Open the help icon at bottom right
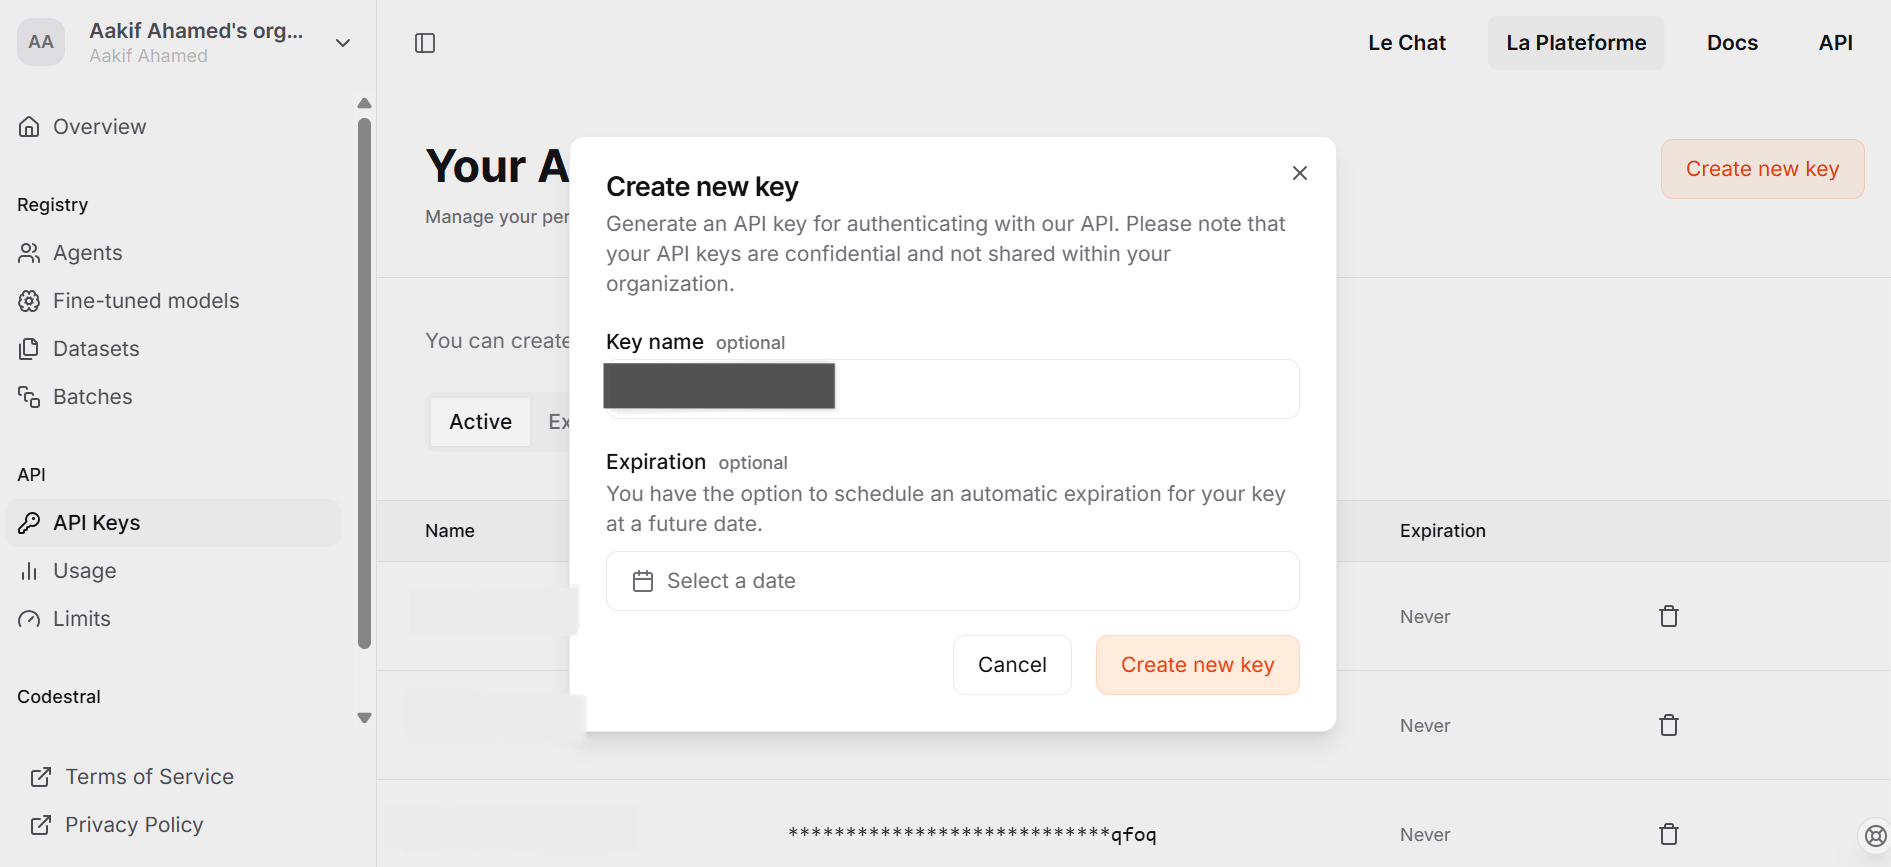This screenshot has height=867, width=1891. [x=1871, y=836]
